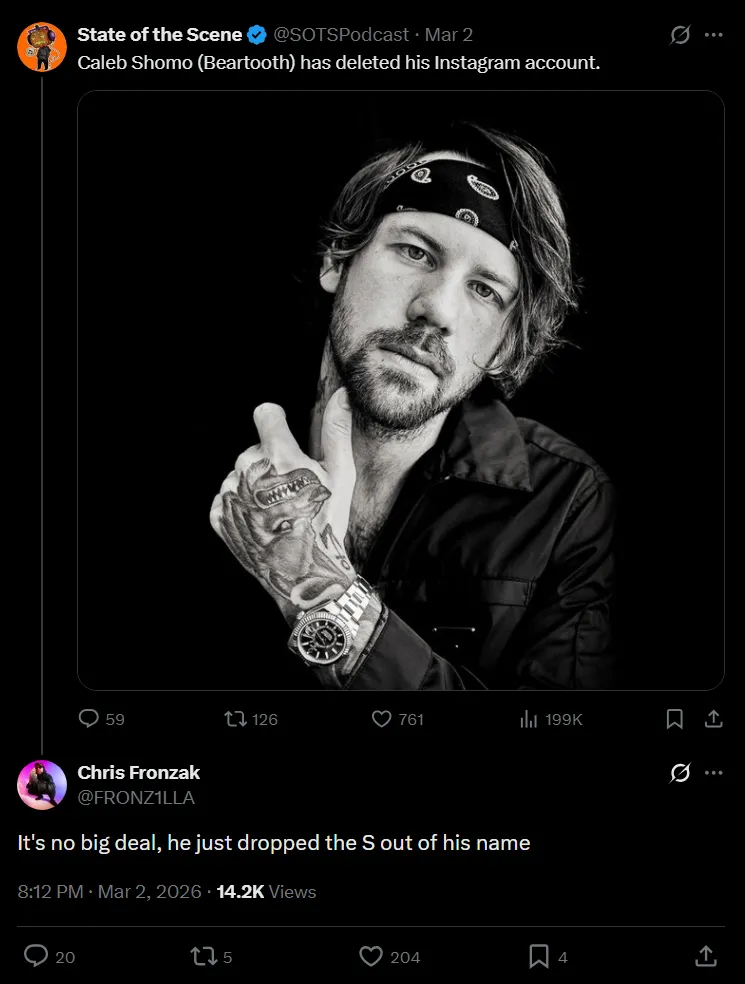Share Chris Fronzak's tweet
The image size is (745, 984).
pyautogui.click(x=706, y=957)
